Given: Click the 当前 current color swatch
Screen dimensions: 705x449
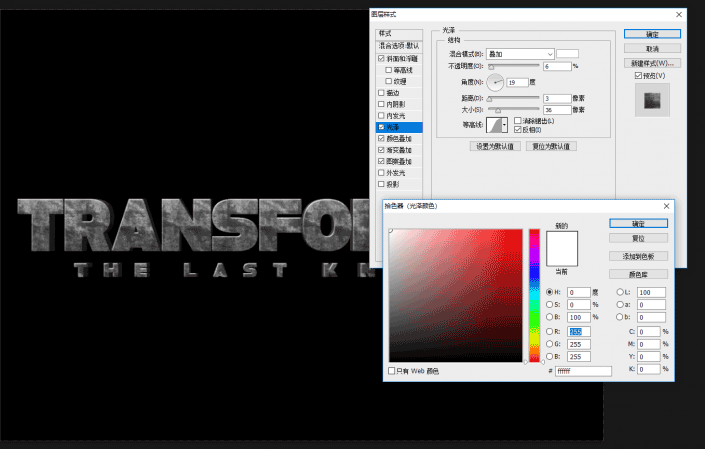Looking at the screenshot, I should point(562,257).
